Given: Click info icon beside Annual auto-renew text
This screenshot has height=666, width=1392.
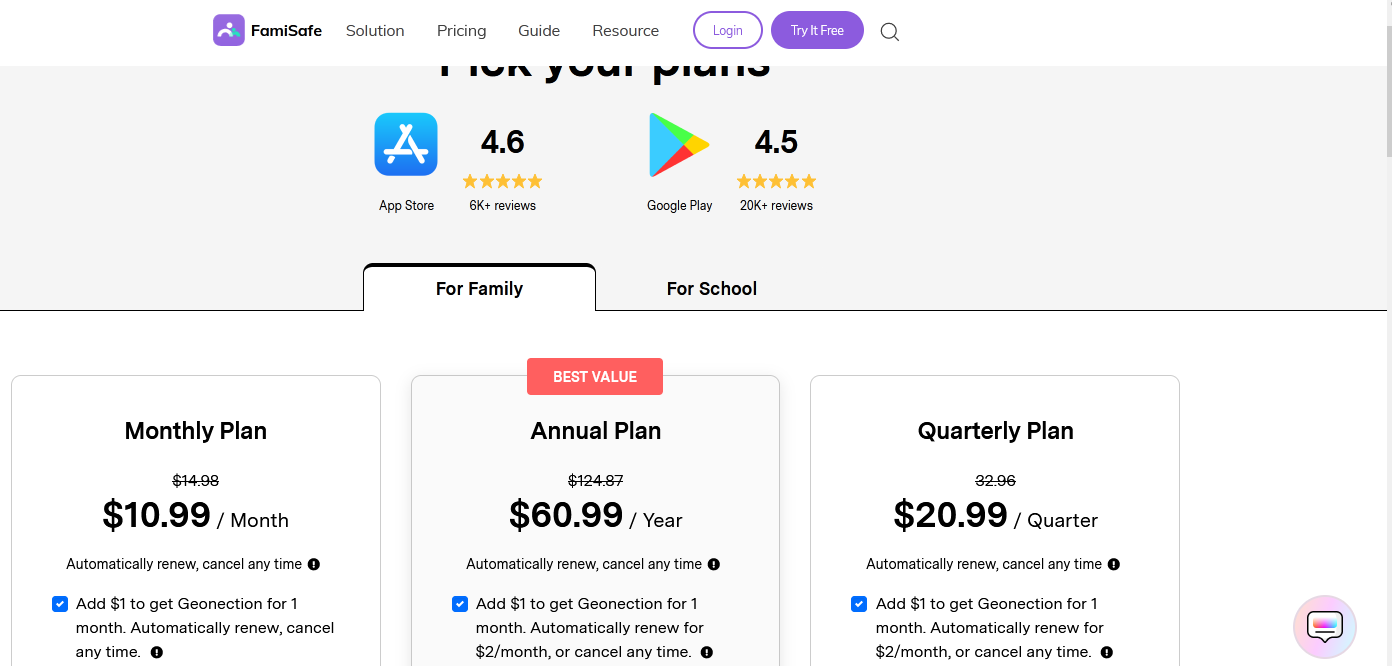Looking at the screenshot, I should point(714,564).
